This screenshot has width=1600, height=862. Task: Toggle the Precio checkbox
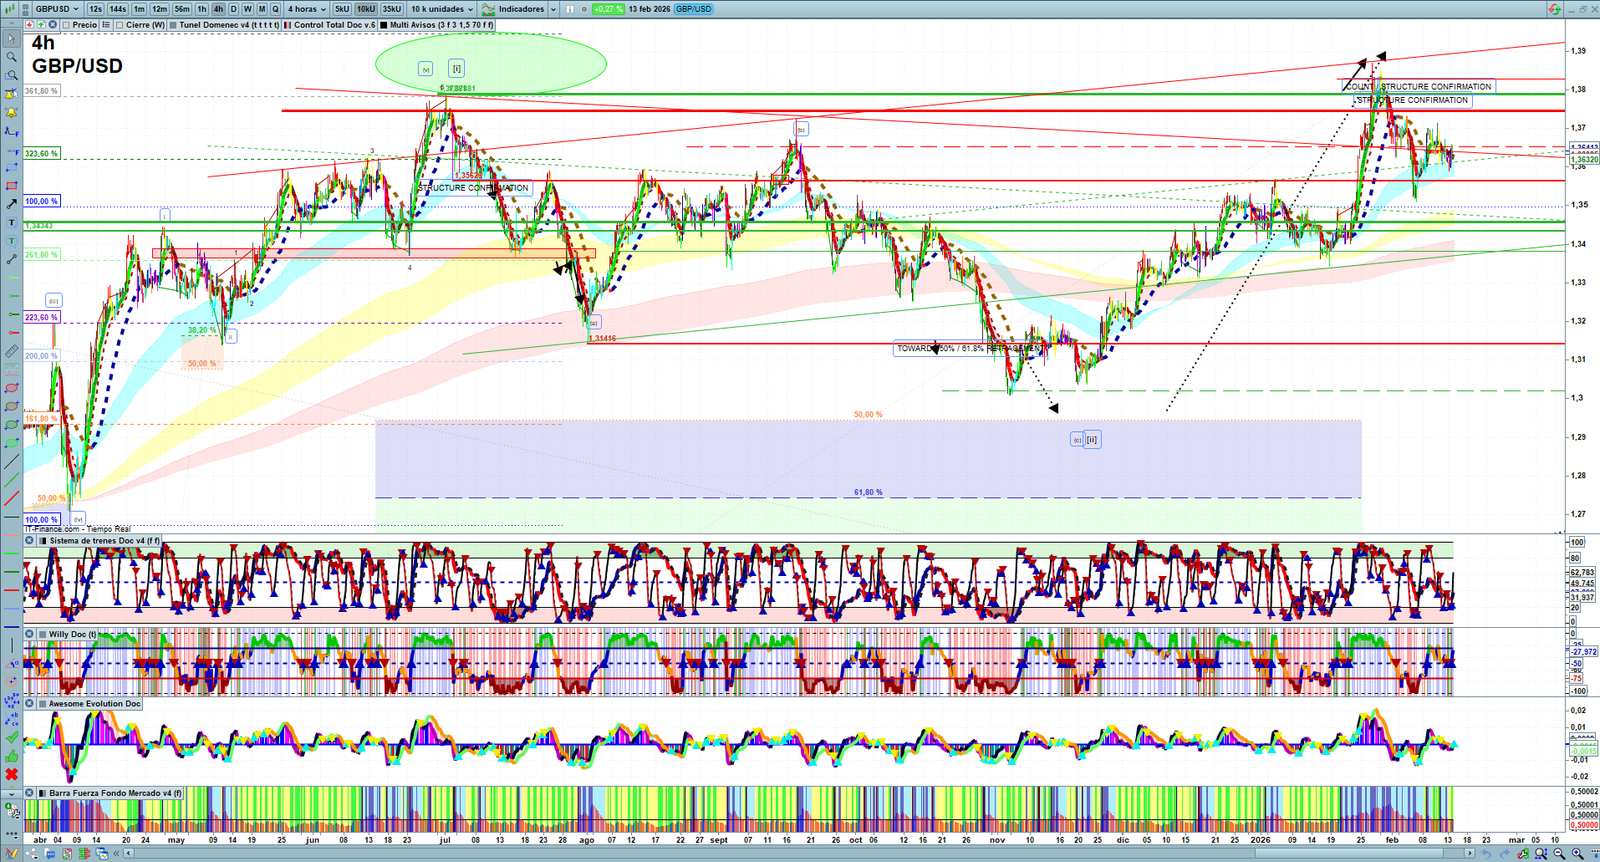tap(66, 25)
